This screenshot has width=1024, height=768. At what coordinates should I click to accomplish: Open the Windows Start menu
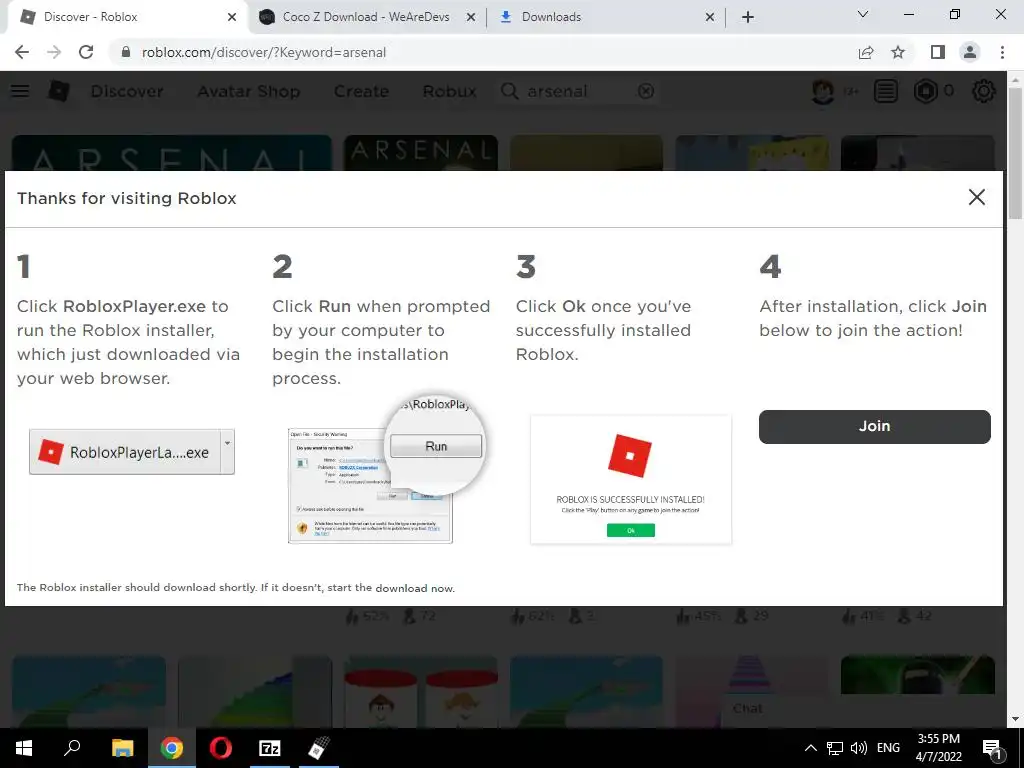[x=24, y=748]
